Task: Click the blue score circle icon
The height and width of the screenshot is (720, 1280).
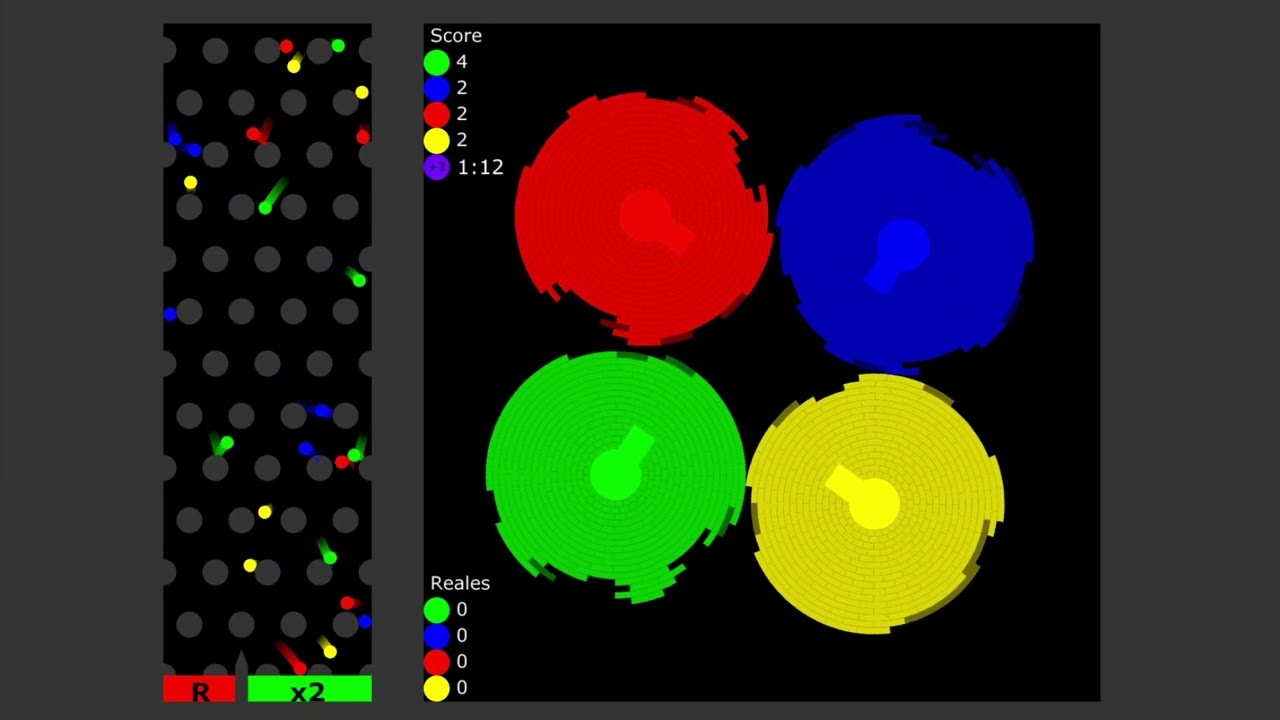Action: pos(437,88)
